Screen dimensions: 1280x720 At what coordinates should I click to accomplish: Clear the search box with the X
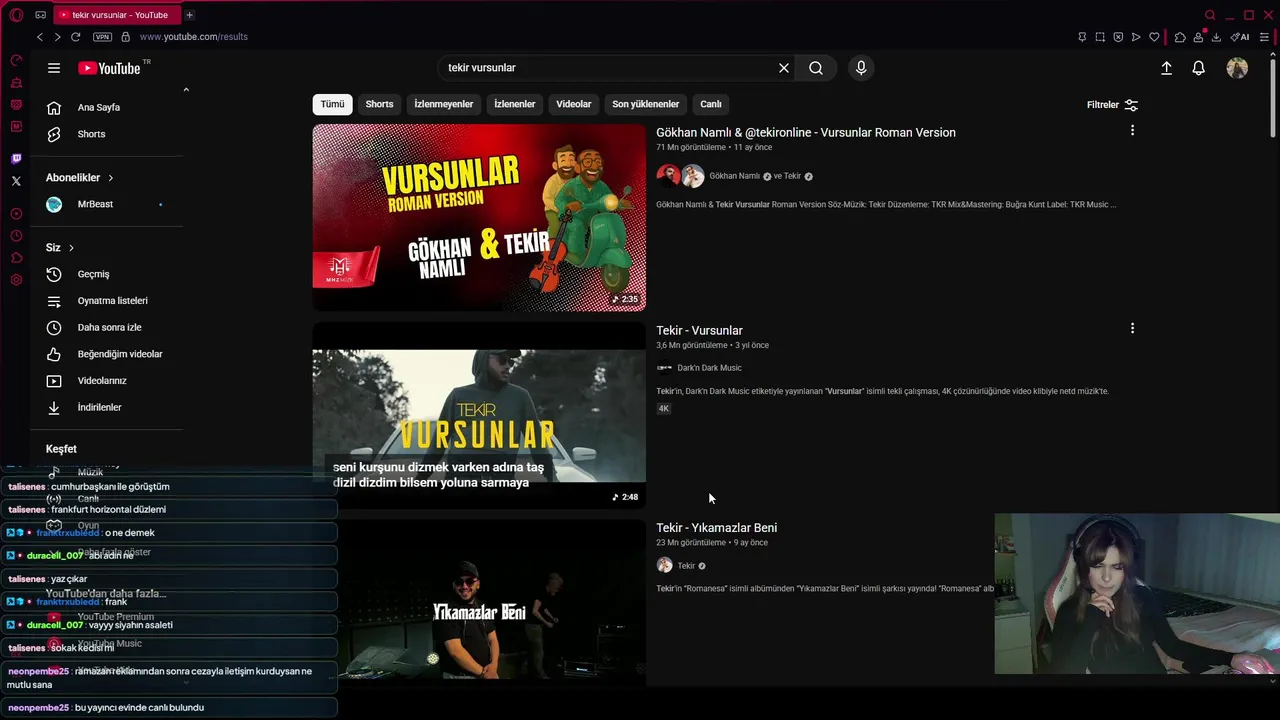[784, 68]
